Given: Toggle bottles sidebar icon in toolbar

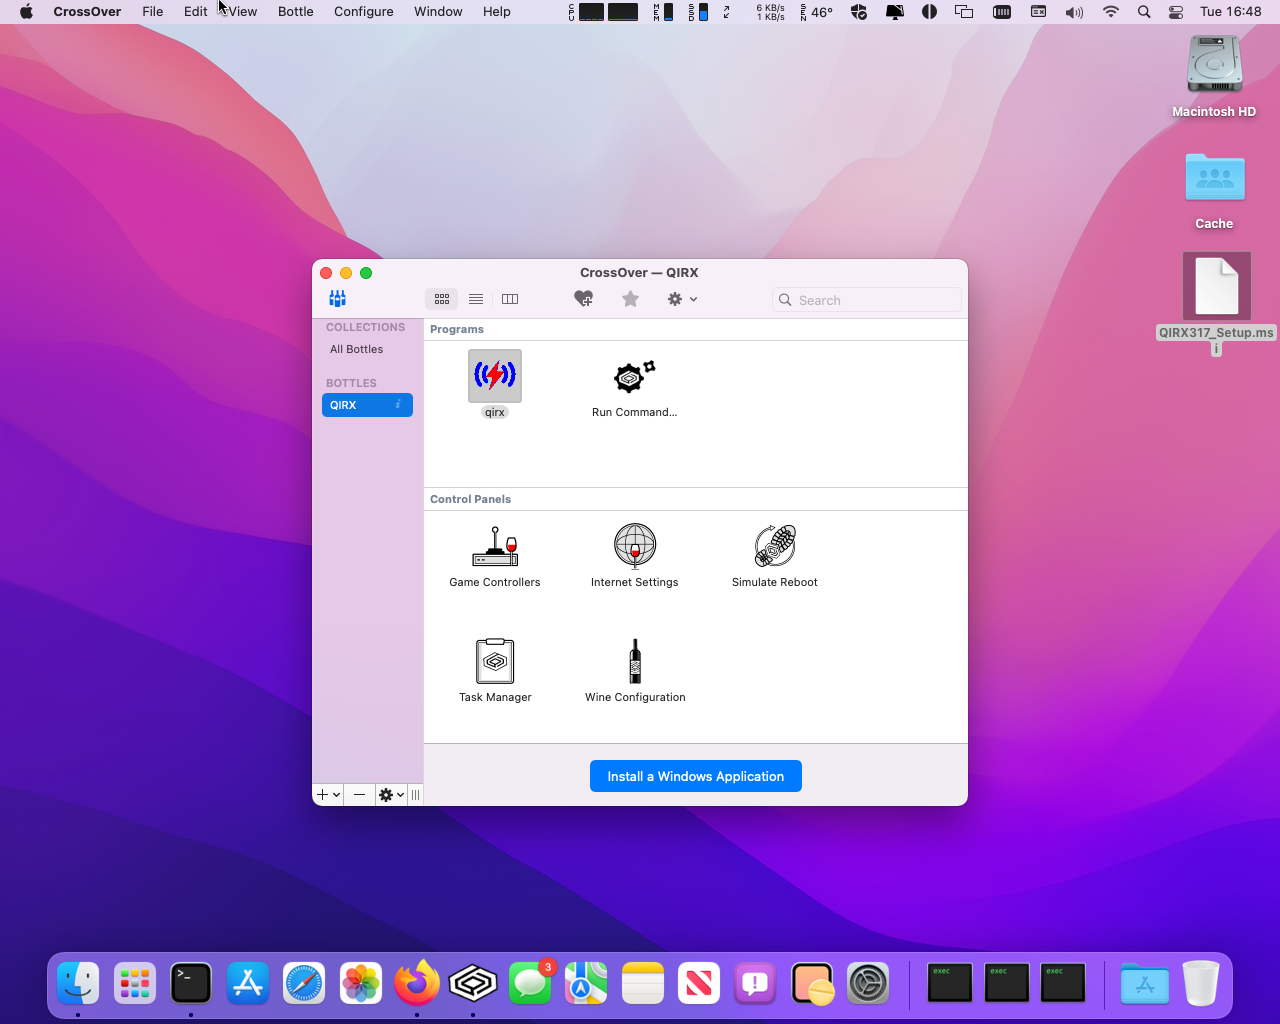Looking at the screenshot, I should [338, 299].
